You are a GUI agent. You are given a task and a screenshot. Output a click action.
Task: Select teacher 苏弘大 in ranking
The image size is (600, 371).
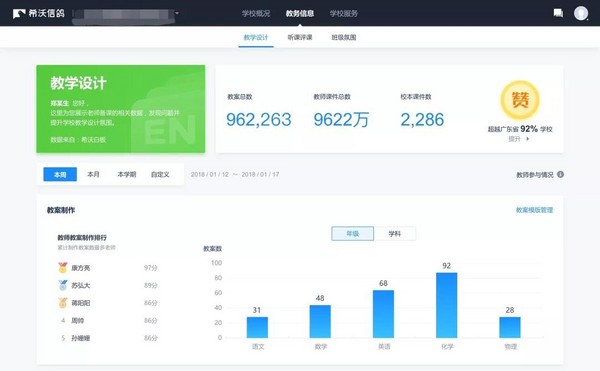[81, 286]
